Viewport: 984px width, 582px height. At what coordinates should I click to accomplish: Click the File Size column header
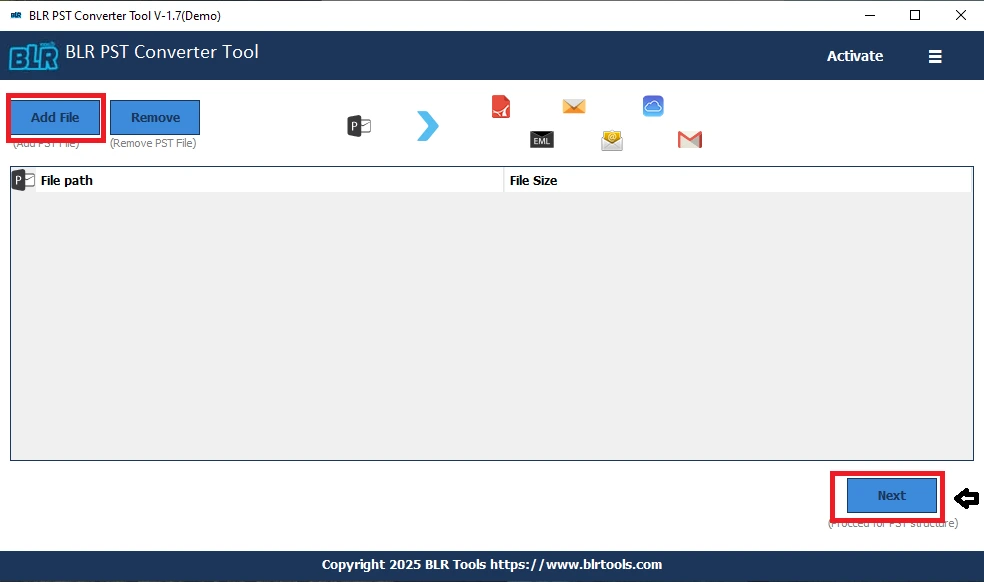pos(738,180)
